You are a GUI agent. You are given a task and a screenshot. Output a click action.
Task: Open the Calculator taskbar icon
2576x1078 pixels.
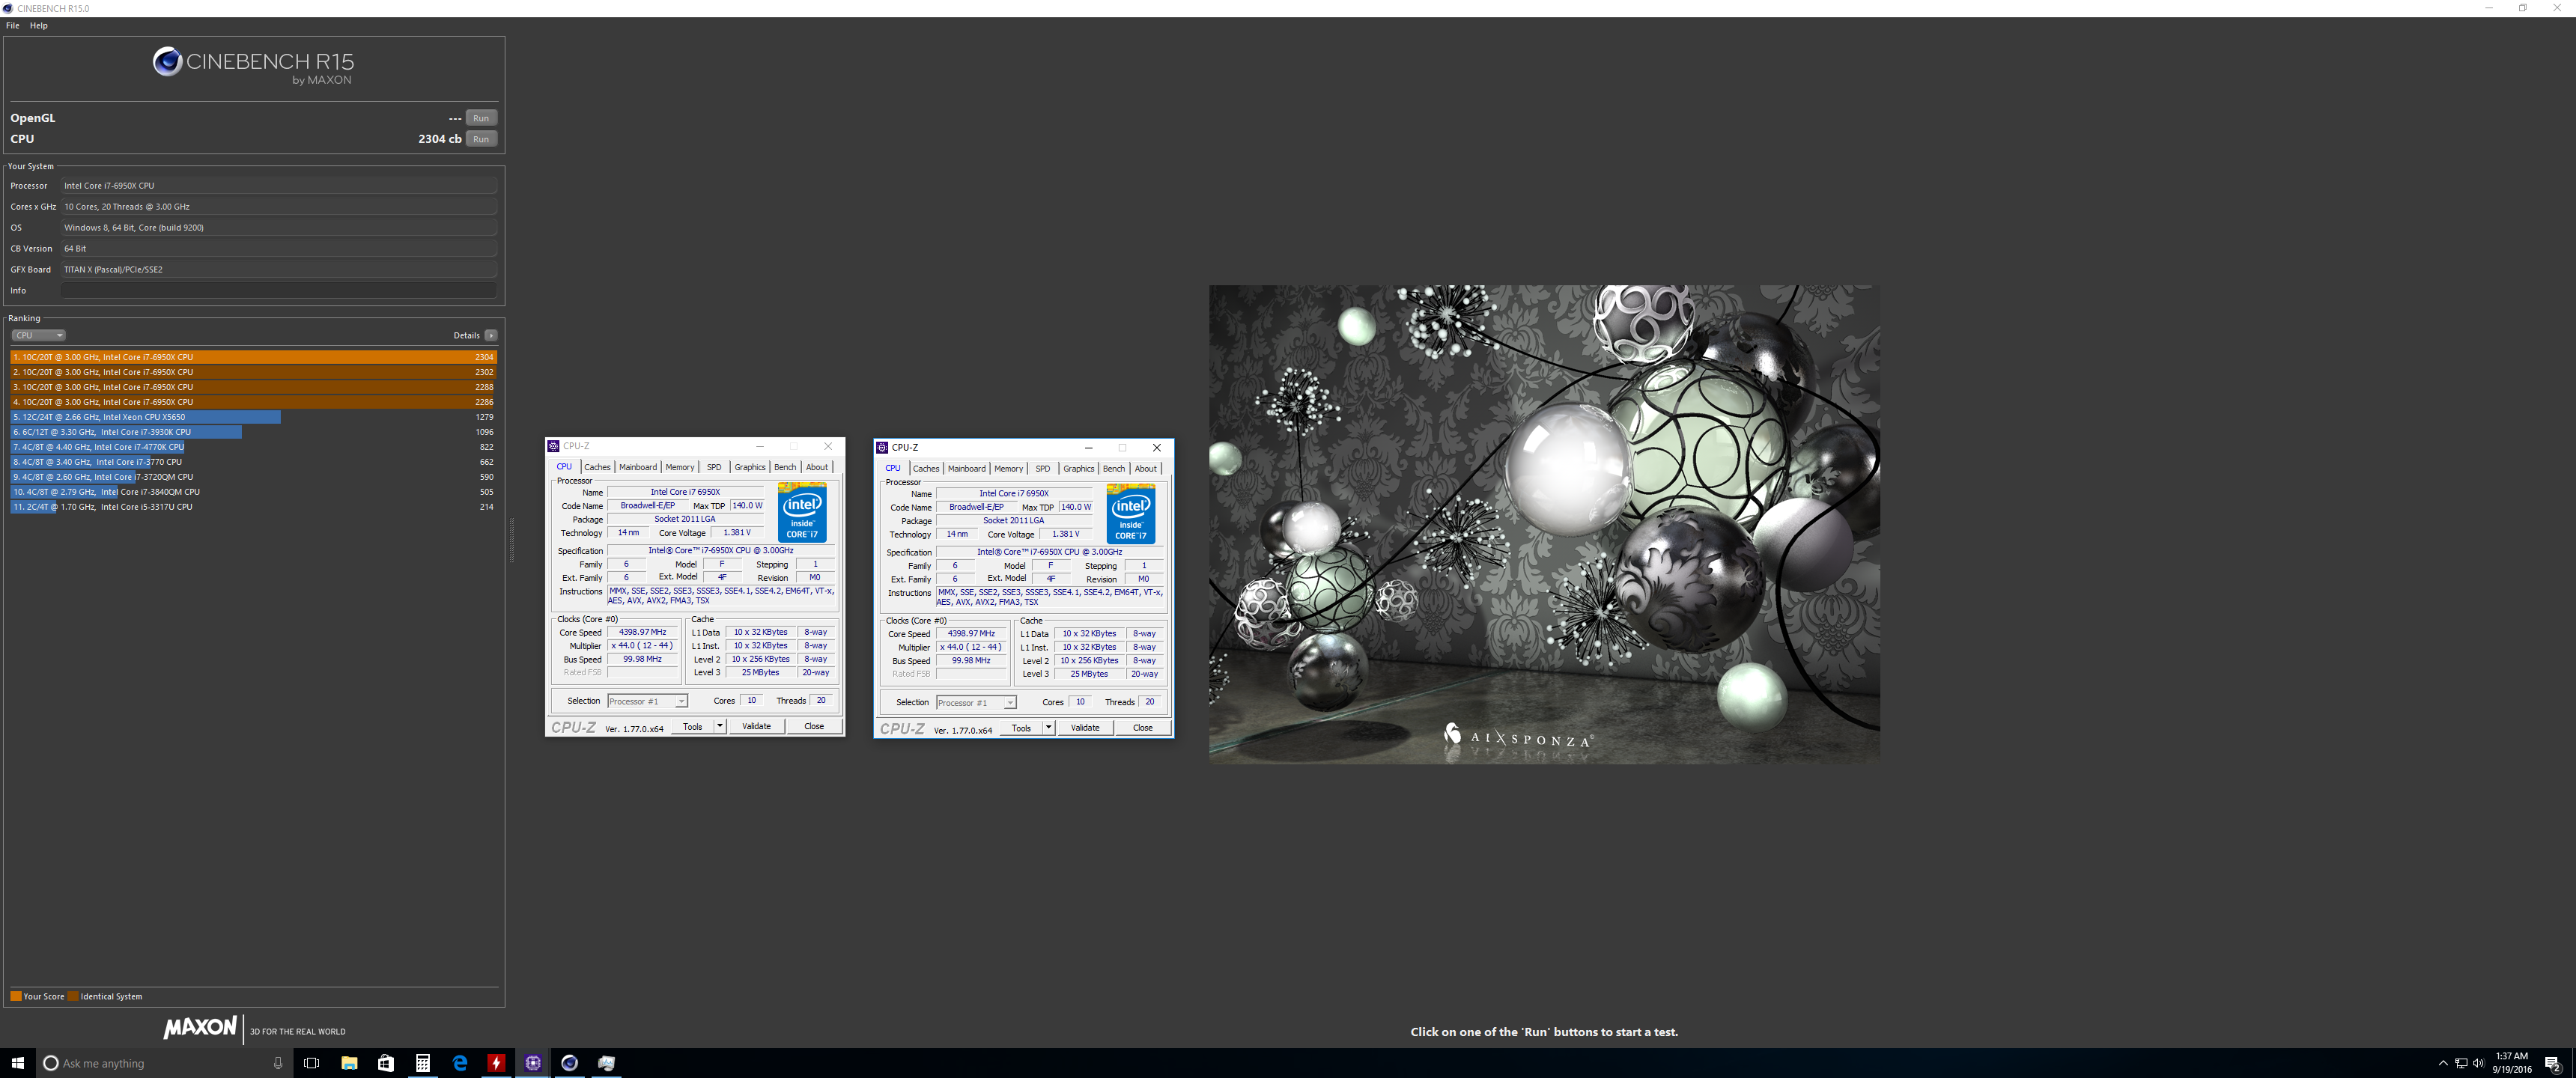coord(423,1063)
